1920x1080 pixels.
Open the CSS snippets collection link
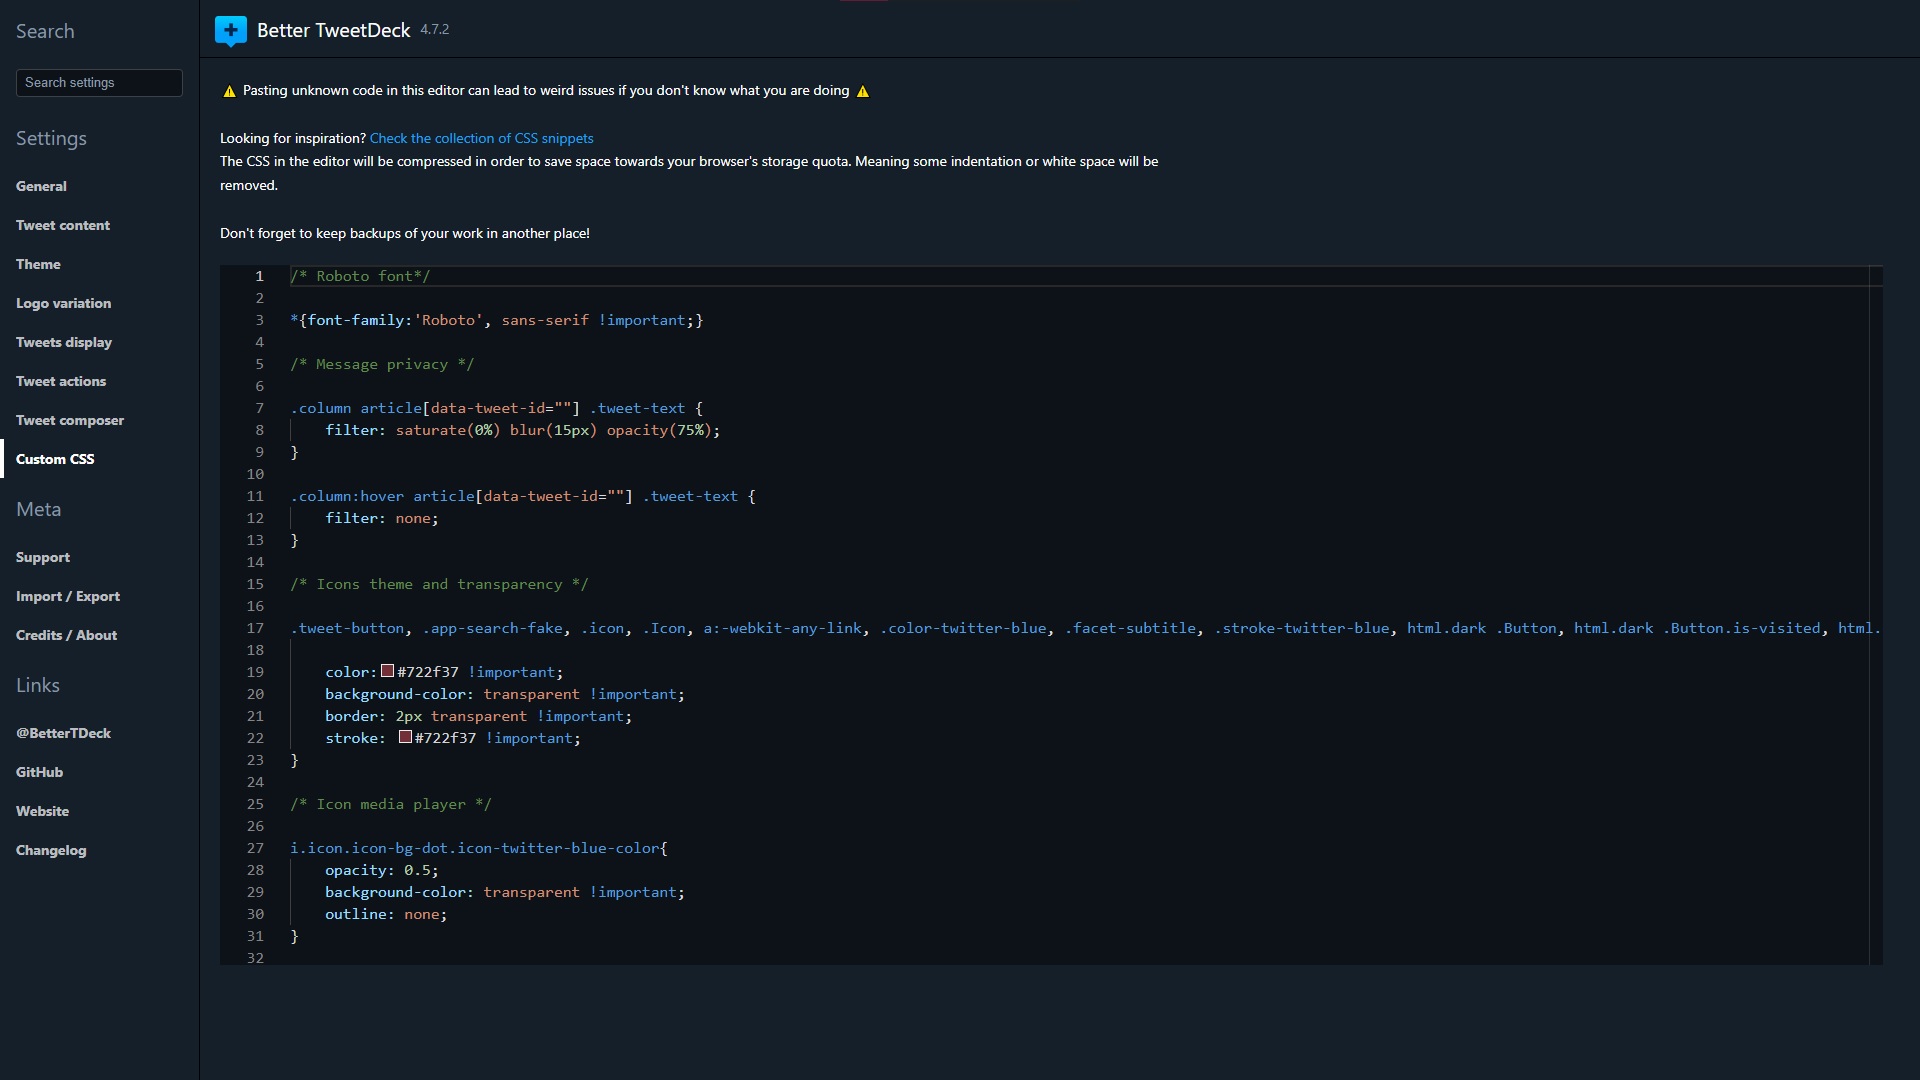pyautogui.click(x=481, y=138)
